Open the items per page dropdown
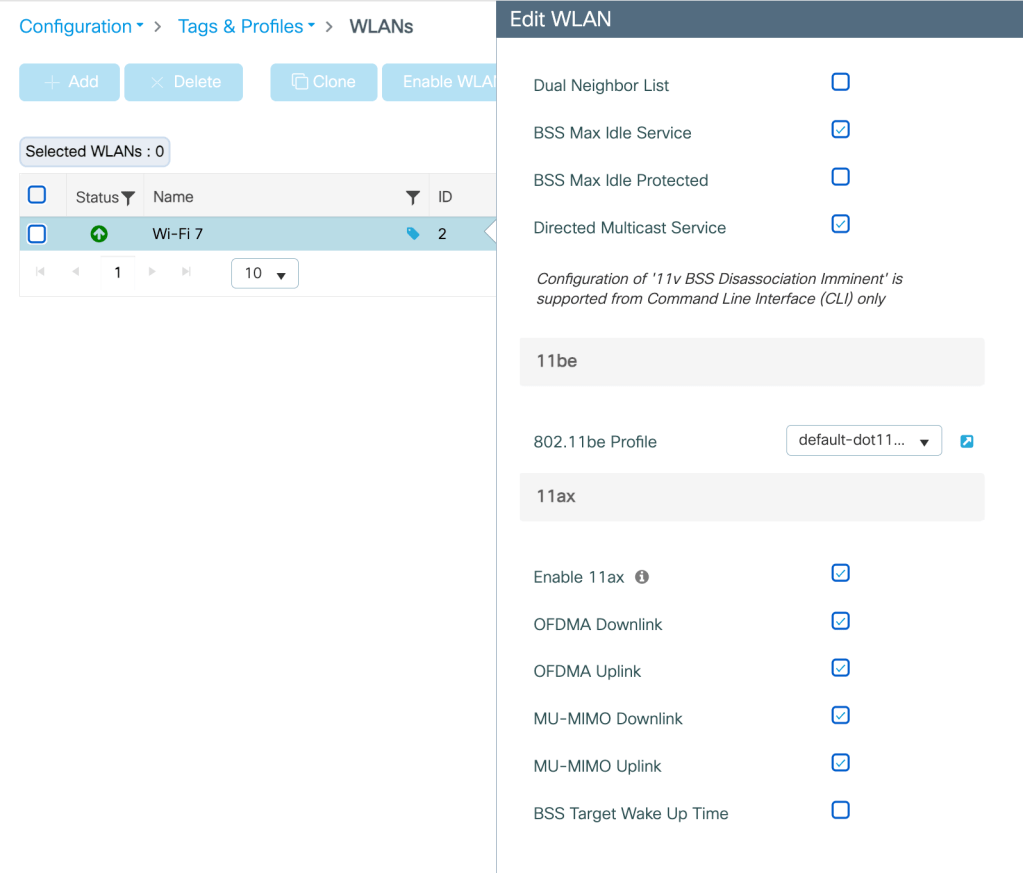Viewport: 1023px width, 873px height. pos(265,273)
